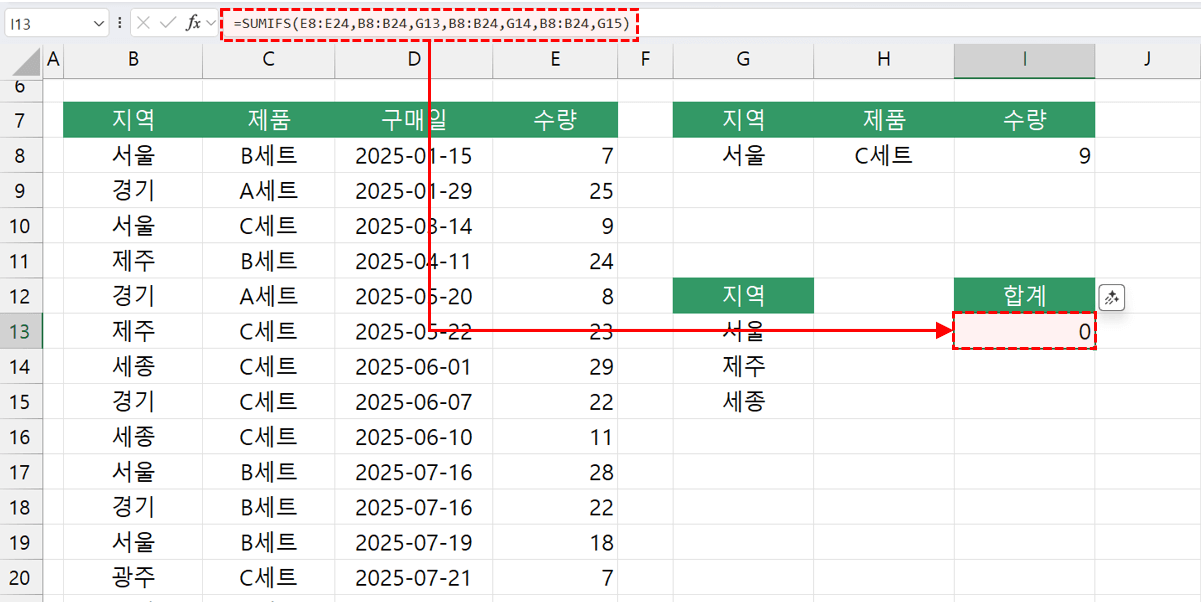Open Insert Function via the fx icon
1201x602 pixels.
(x=191, y=23)
